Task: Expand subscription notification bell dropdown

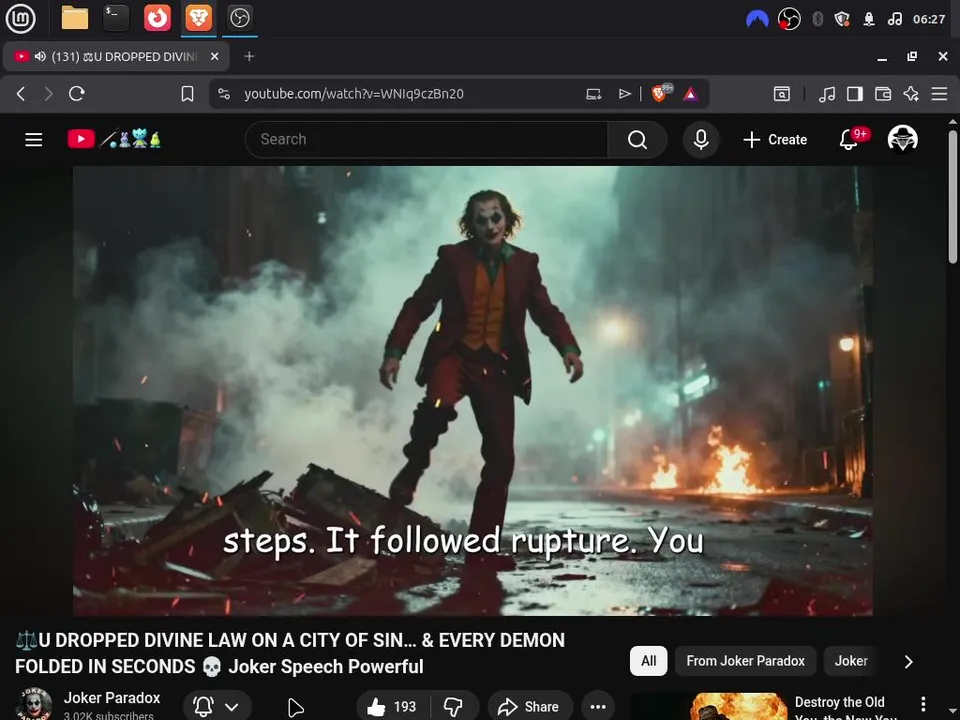Action: point(217,707)
